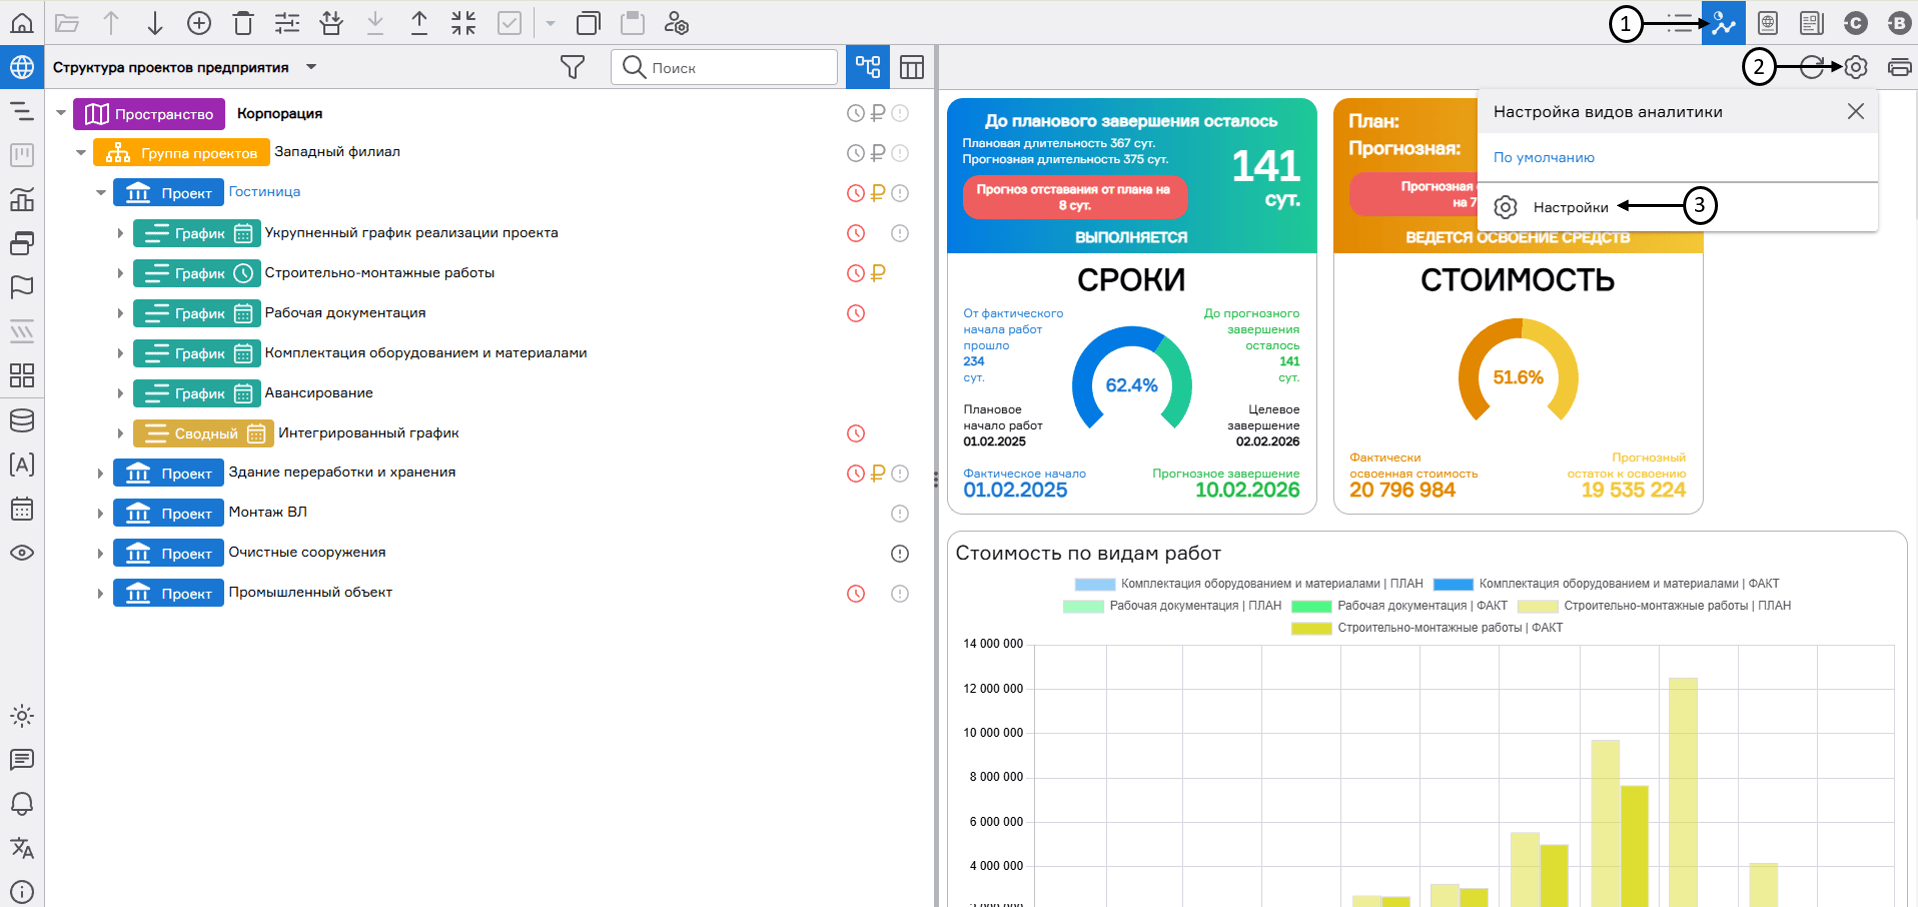
Task: Open the filter funnel icon
Action: tap(572, 67)
